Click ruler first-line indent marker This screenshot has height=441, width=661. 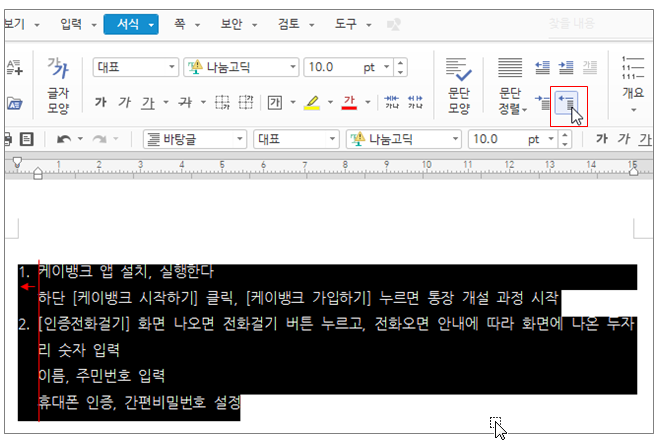pos(17,162)
